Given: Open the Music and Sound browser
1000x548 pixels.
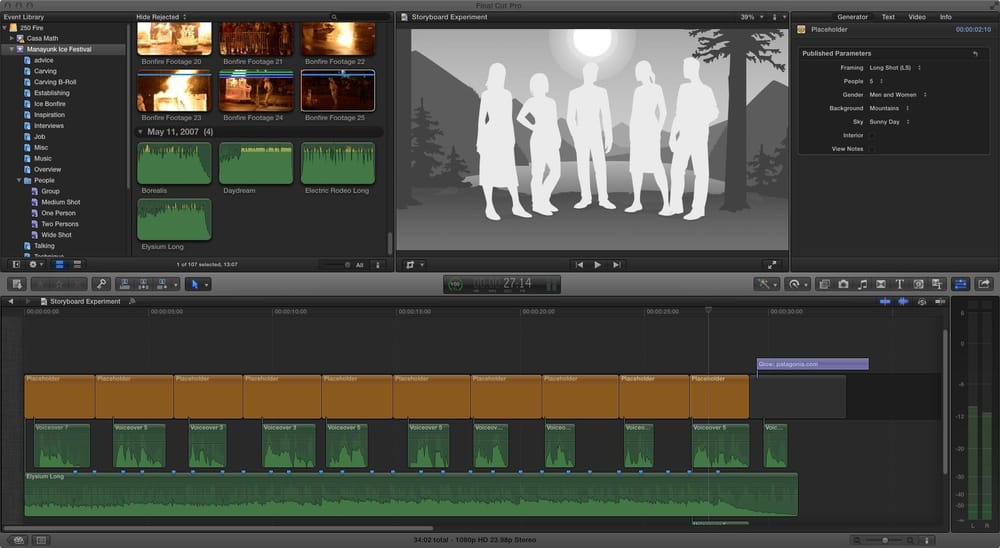Looking at the screenshot, I should [862, 284].
